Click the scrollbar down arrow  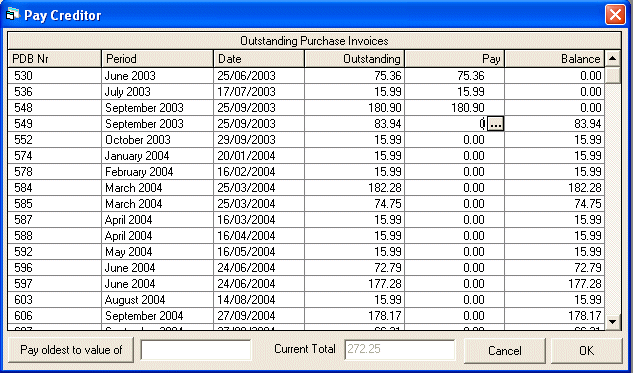(612, 322)
